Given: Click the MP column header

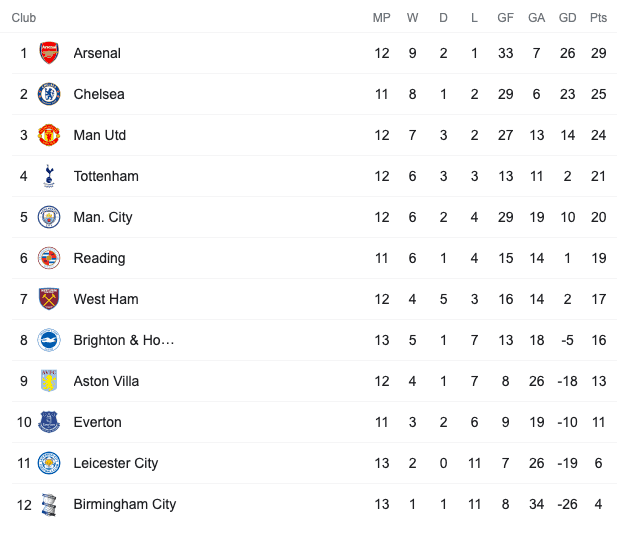Looking at the screenshot, I should point(382,18).
